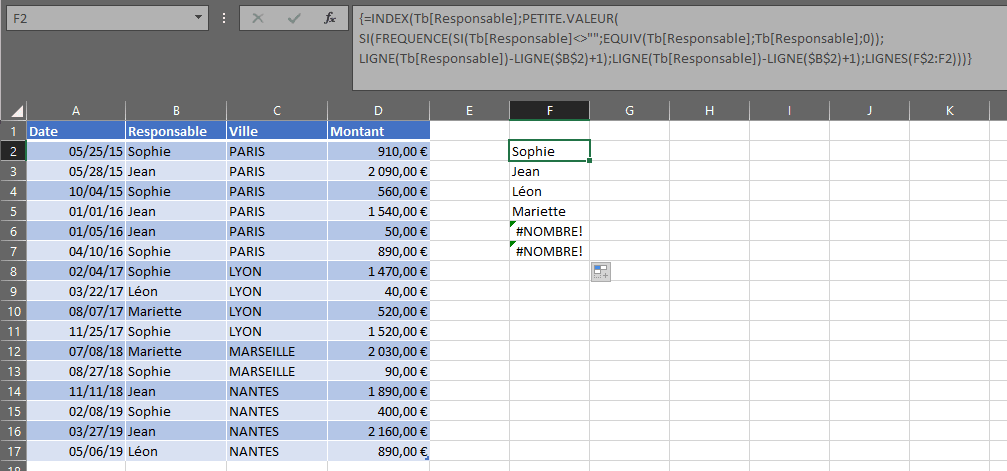Click the amount cell 2 160,00 €
The height and width of the screenshot is (471, 1007).
(378, 431)
